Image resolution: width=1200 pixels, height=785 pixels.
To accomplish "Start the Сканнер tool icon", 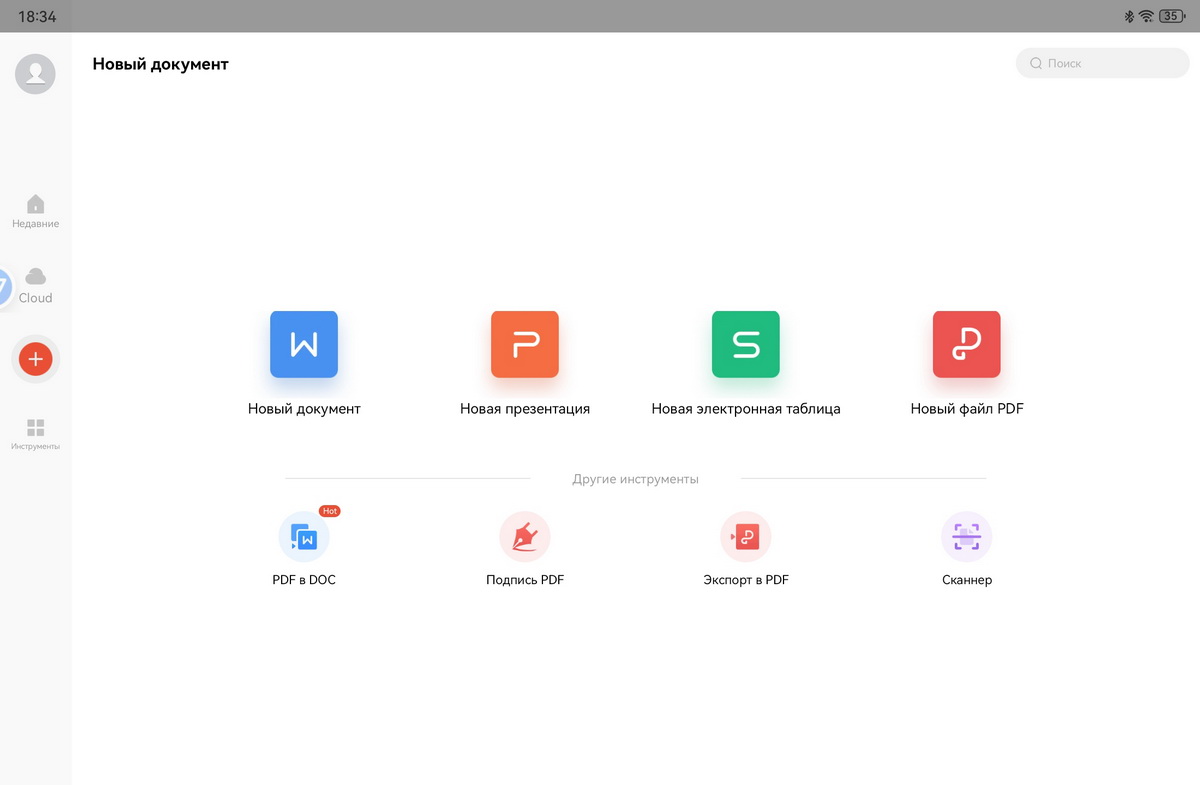I will point(967,537).
